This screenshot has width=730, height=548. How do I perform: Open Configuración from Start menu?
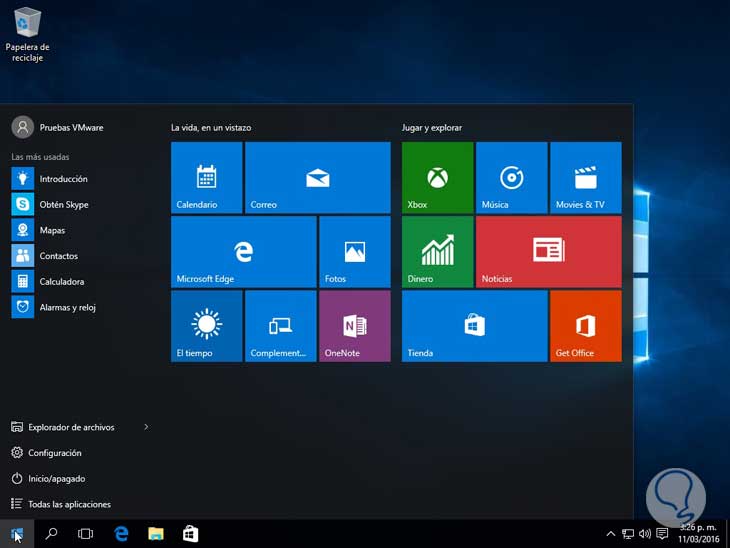[55, 453]
